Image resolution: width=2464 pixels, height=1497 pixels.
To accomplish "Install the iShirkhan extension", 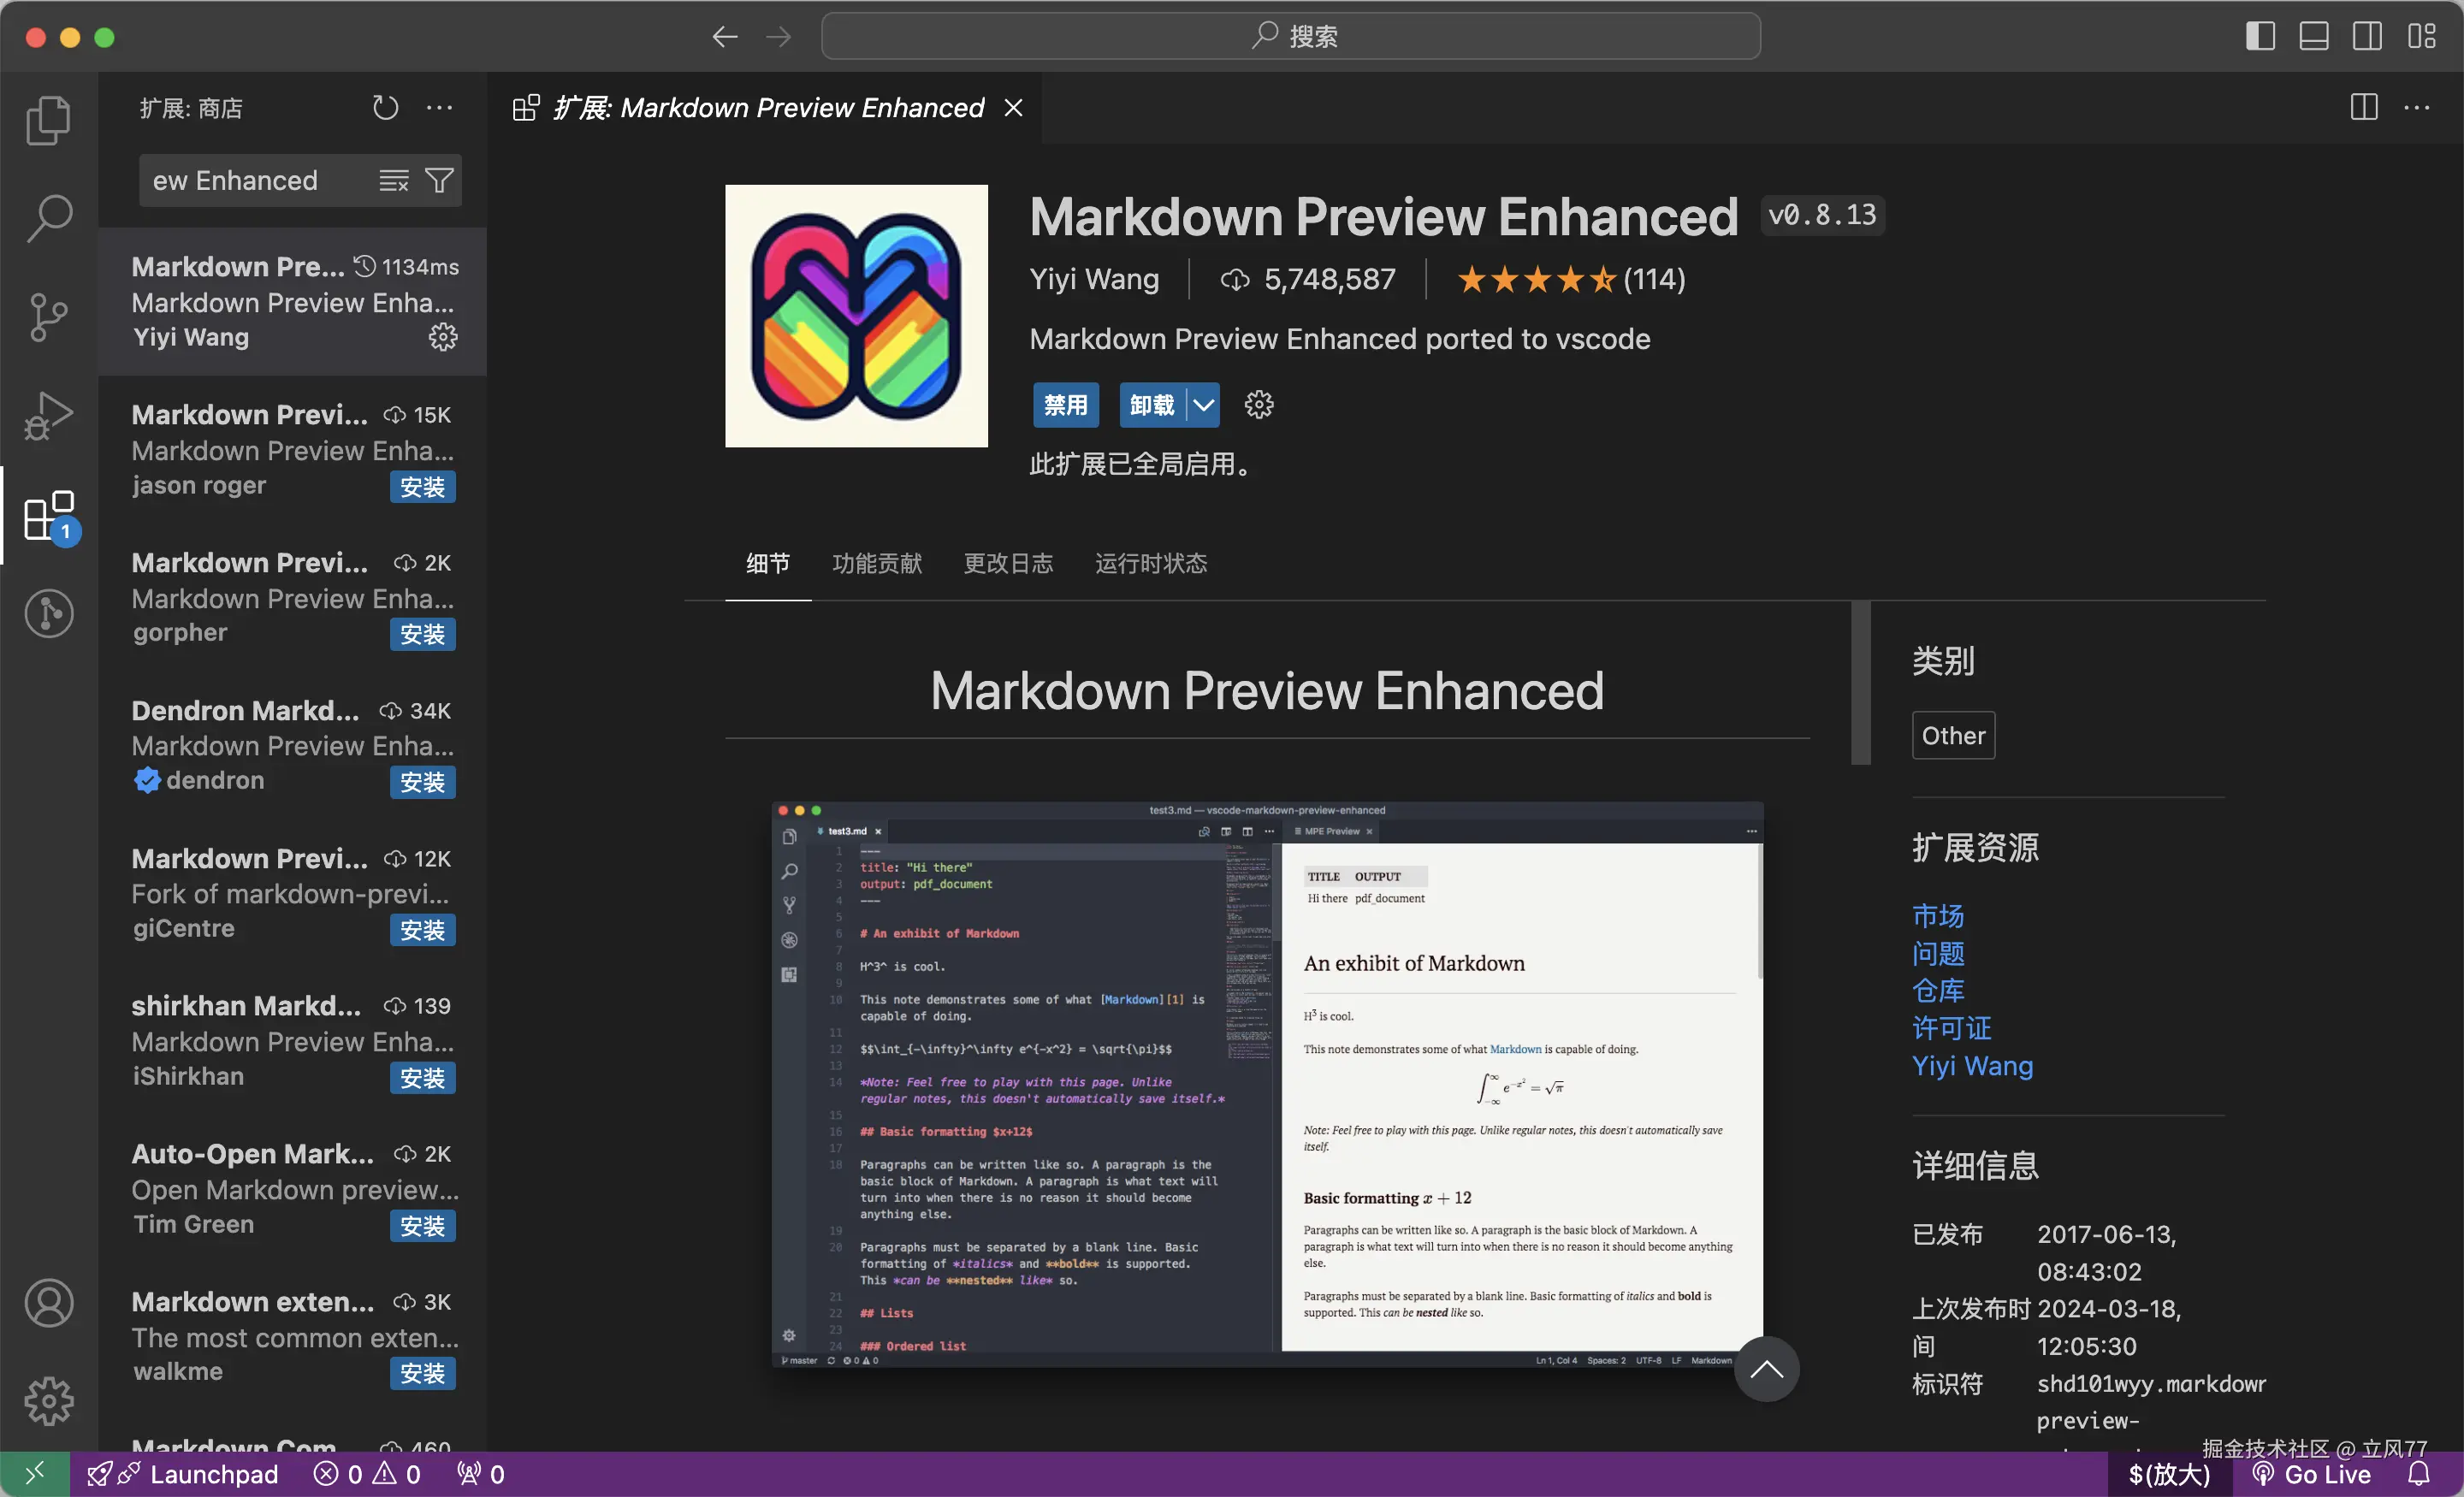I will tap(422, 1078).
